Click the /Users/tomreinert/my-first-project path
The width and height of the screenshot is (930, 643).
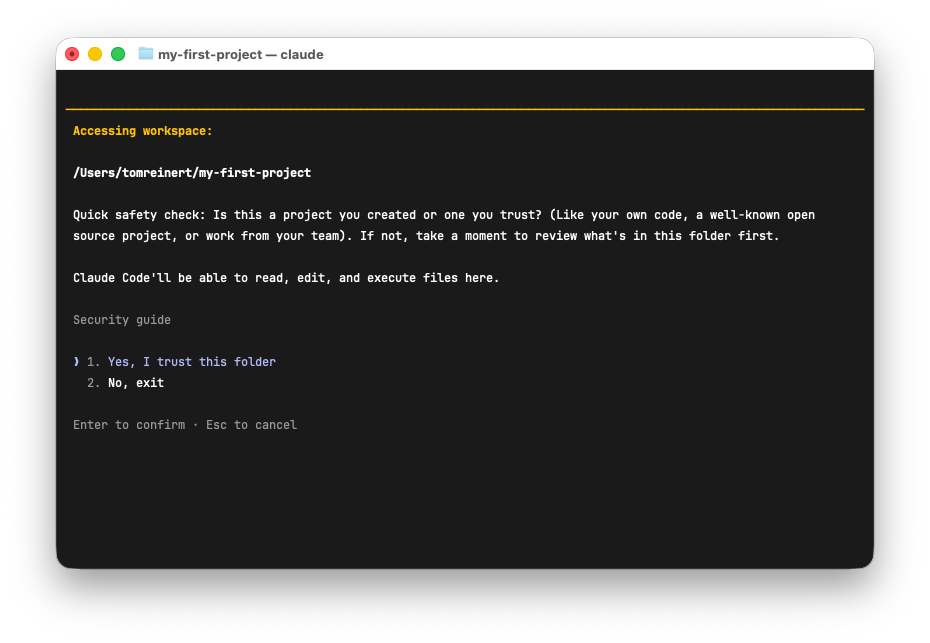click(192, 173)
